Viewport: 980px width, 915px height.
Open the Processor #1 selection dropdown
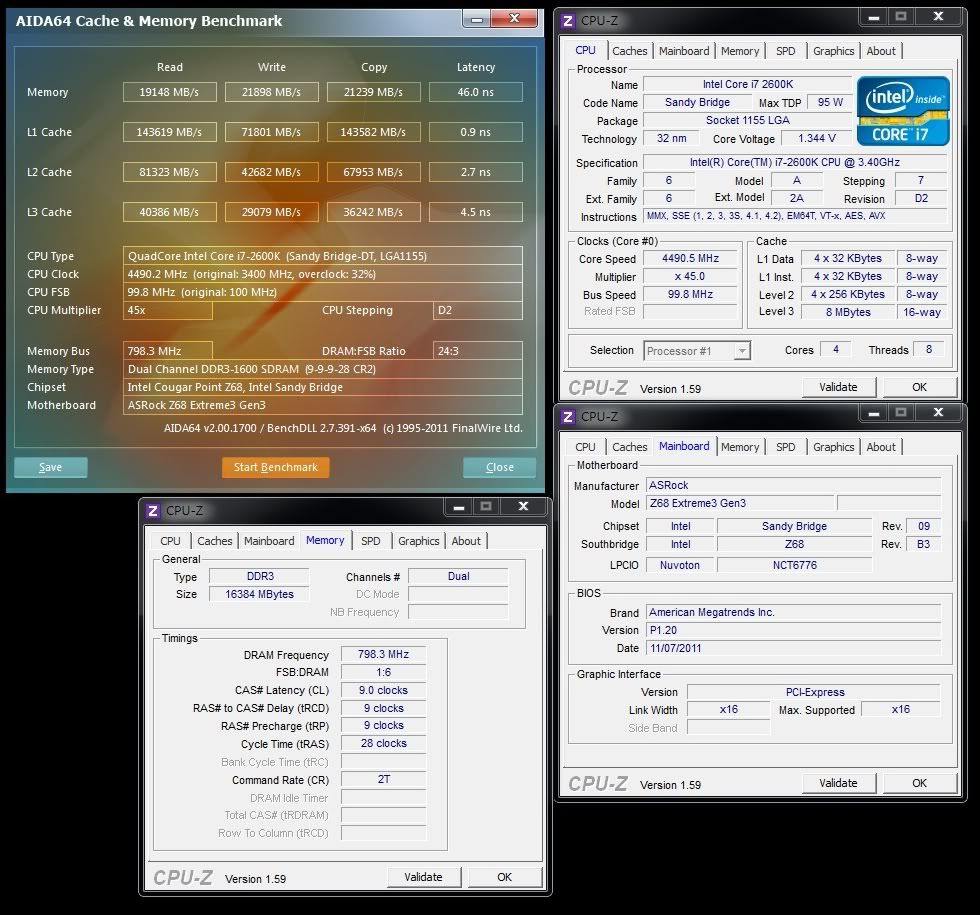pos(697,351)
